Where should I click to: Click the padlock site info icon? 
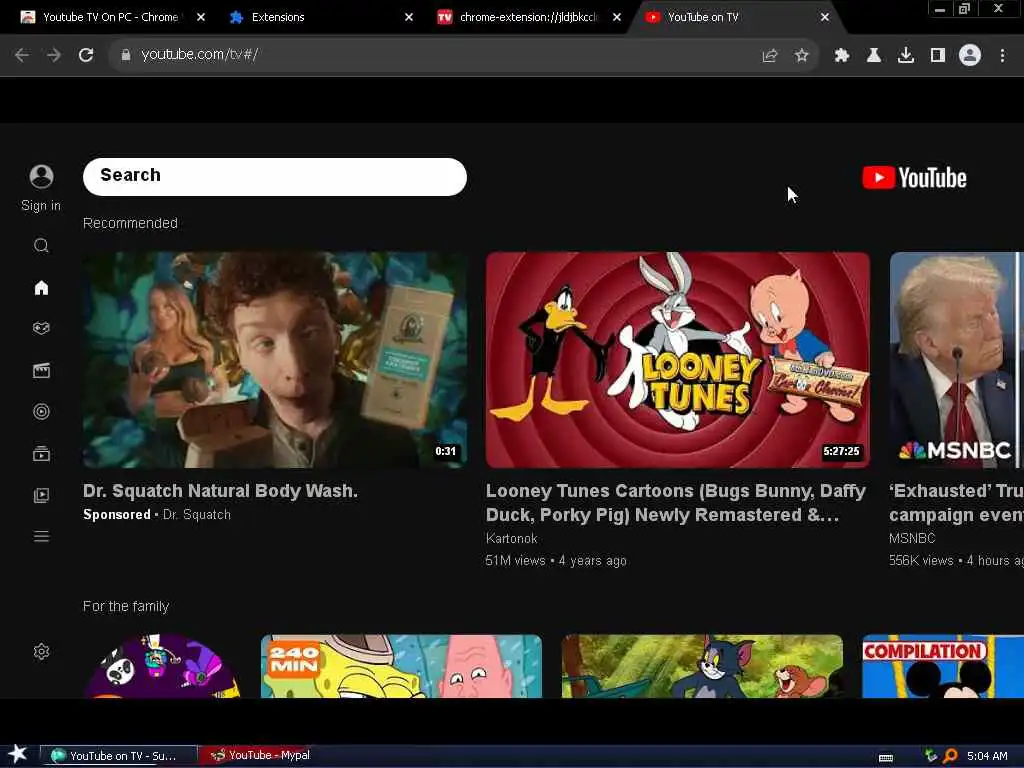coord(126,55)
